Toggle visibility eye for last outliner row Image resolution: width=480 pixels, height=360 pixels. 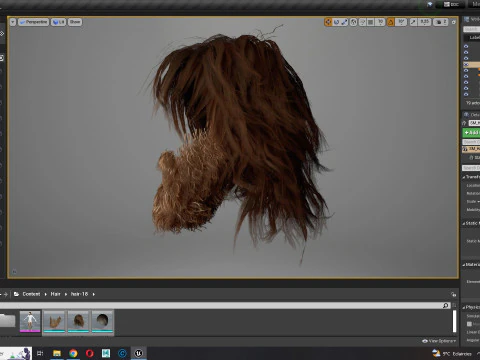[x=466, y=94]
